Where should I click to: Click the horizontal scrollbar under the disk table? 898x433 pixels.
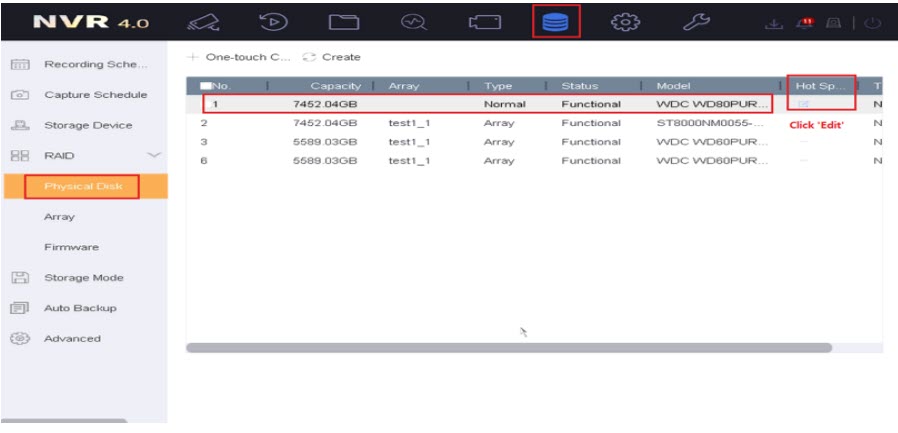point(508,348)
